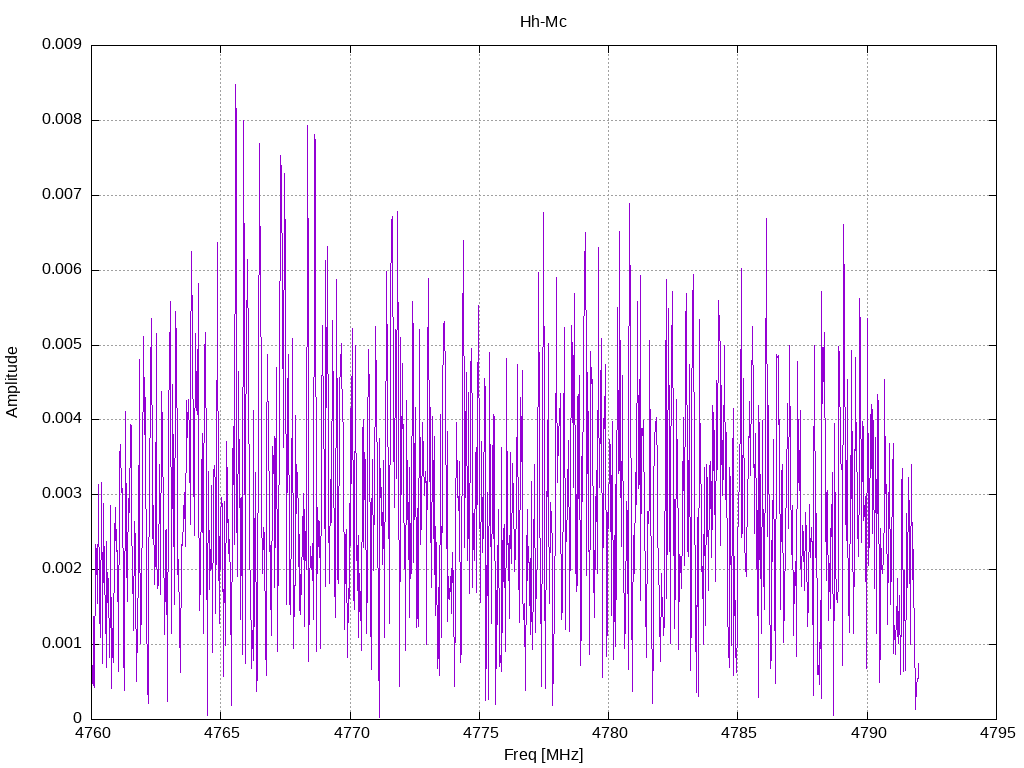
Task: Click the "Amplitude" y-axis label
Action: [x=12, y=382]
